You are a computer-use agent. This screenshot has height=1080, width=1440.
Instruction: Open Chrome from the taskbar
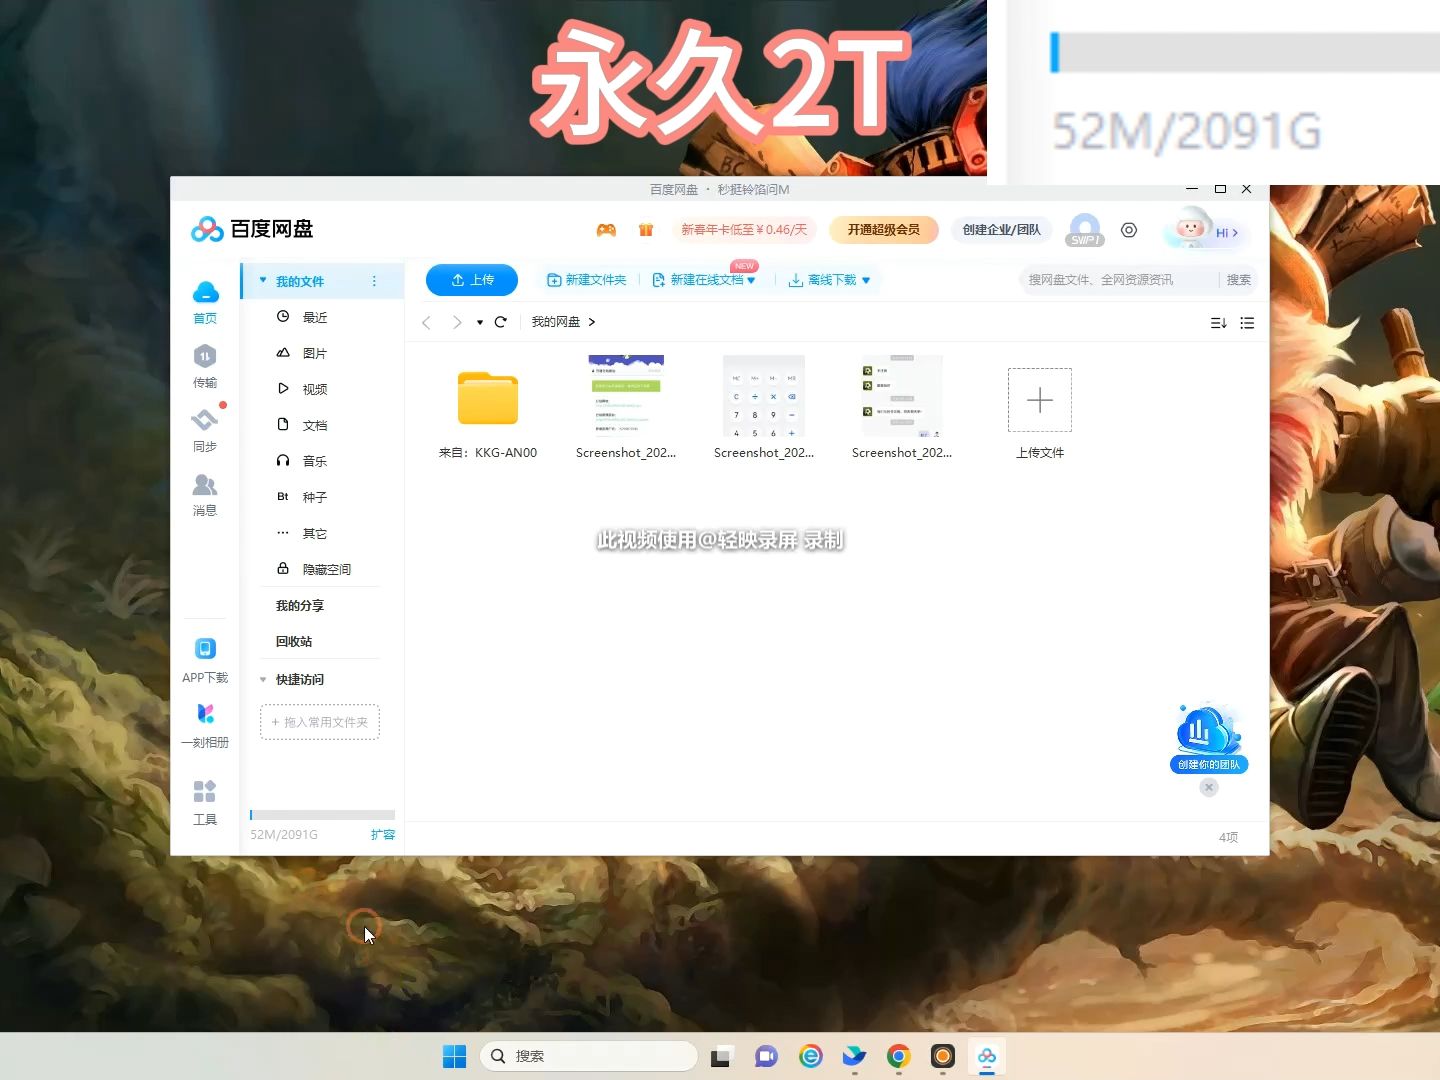[x=898, y=1056]
